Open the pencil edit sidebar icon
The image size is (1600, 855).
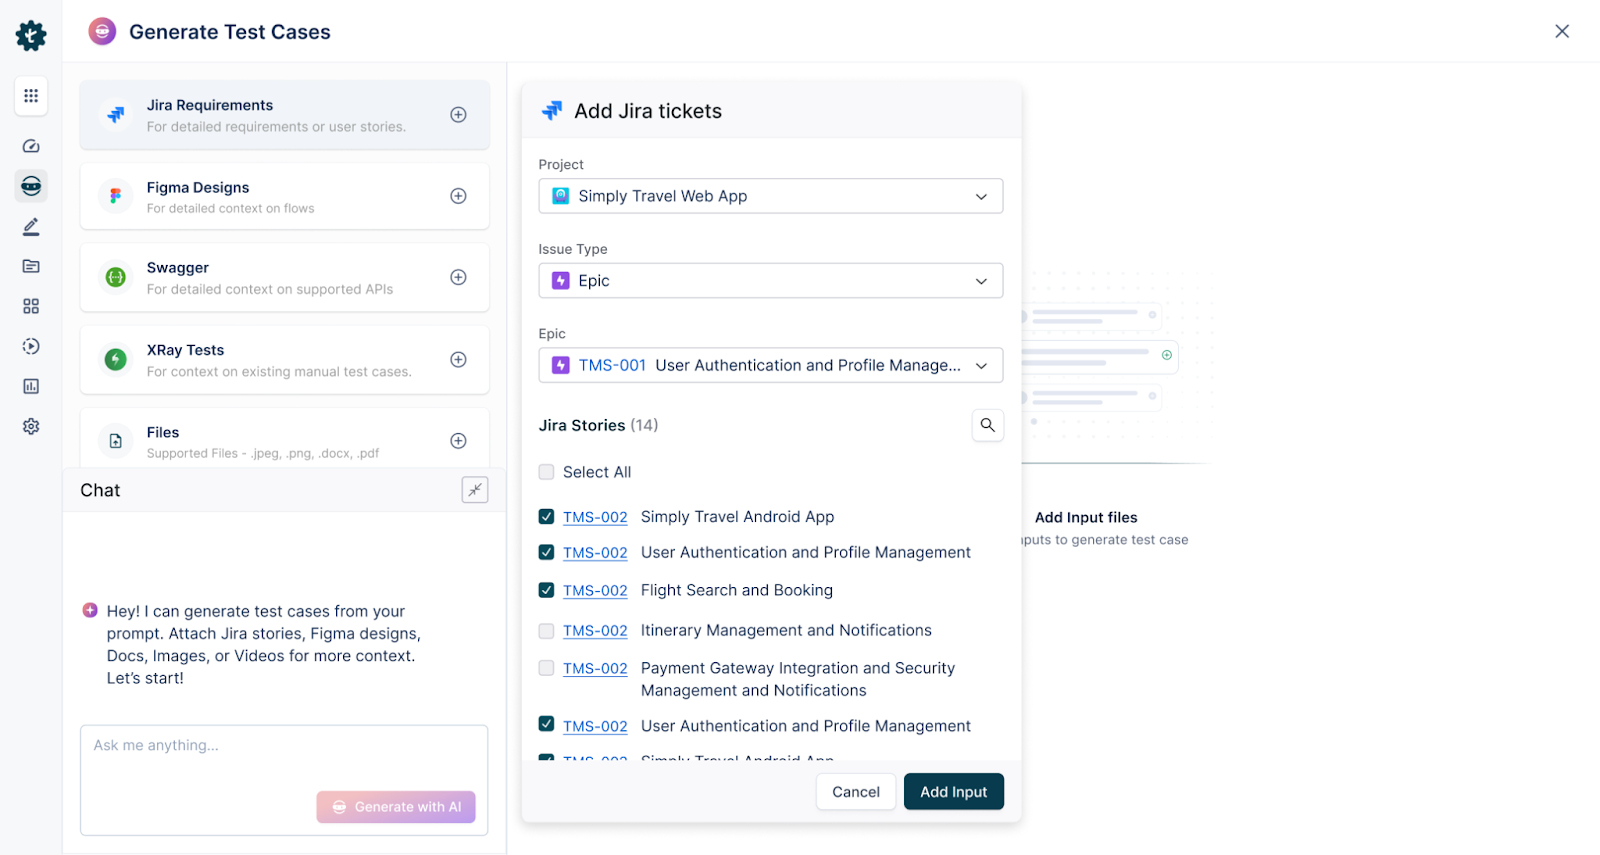(31, 227)
